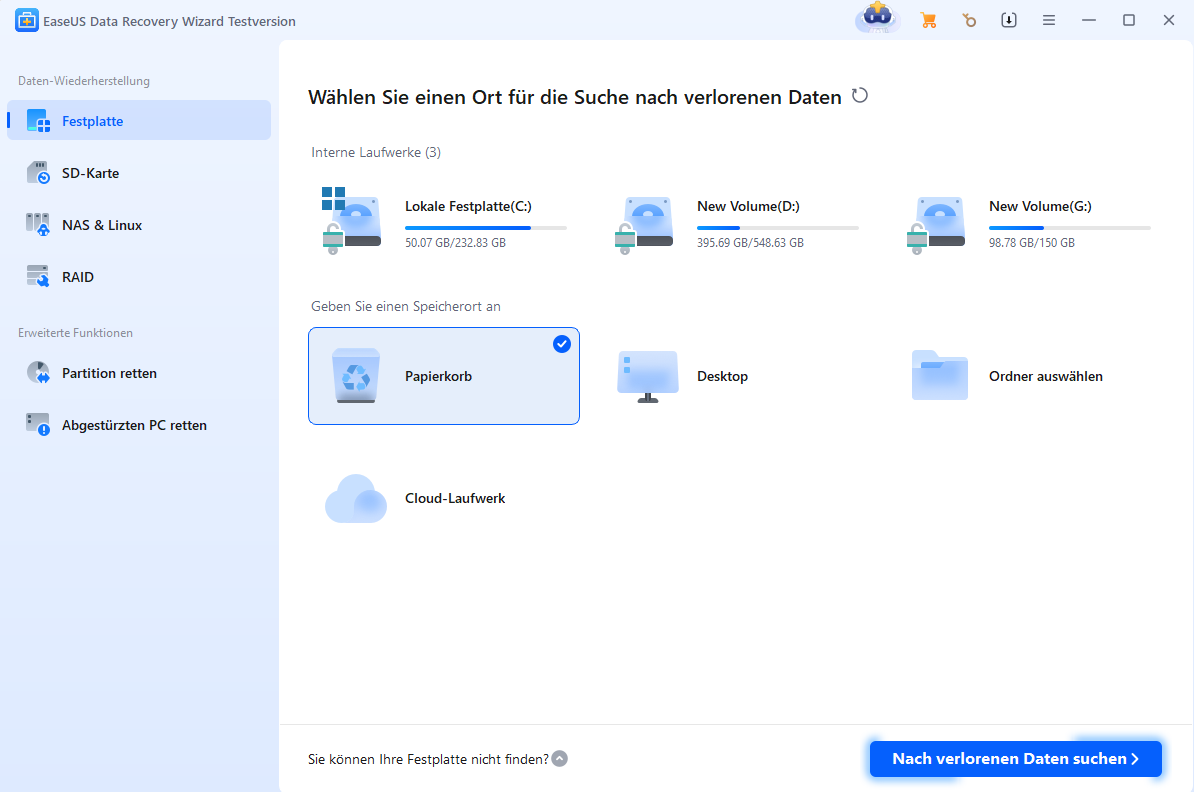
Task: Click 98.78 GB/150 GB size text
Action: pyautogui.click(x=1032, y=243)
